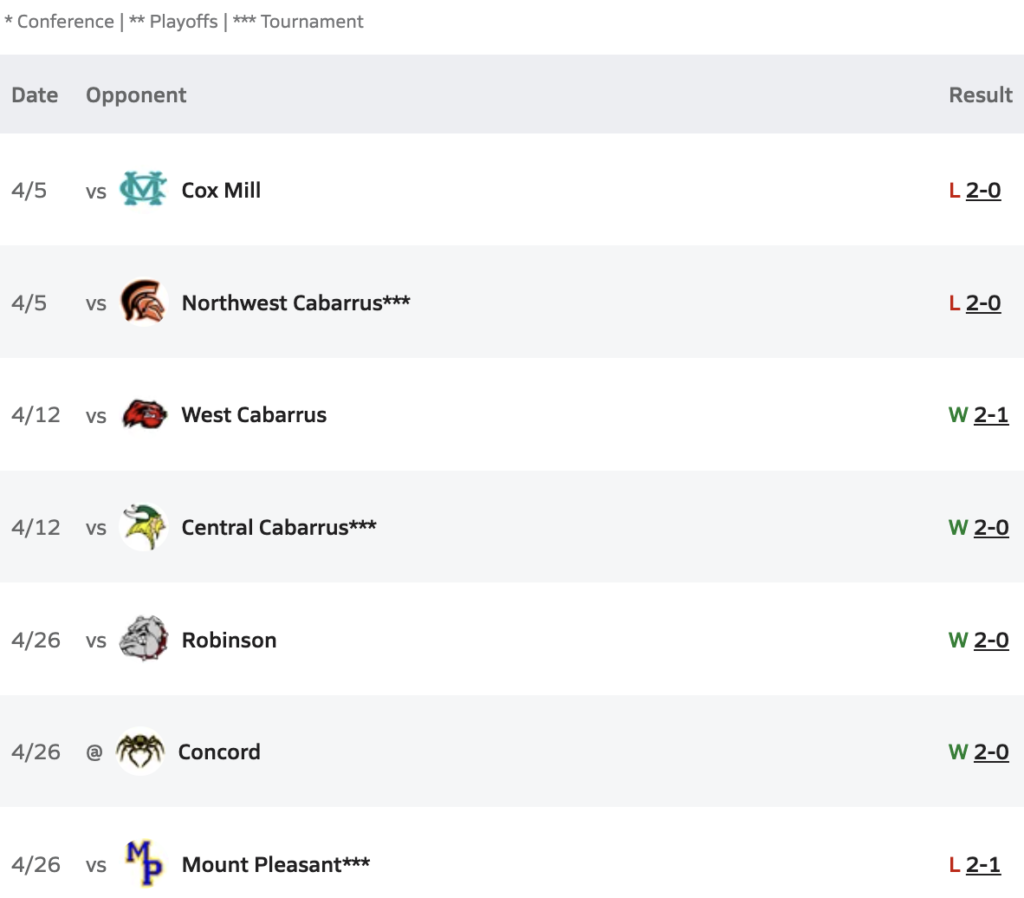Open the Robinson team link

pos(229,639)
